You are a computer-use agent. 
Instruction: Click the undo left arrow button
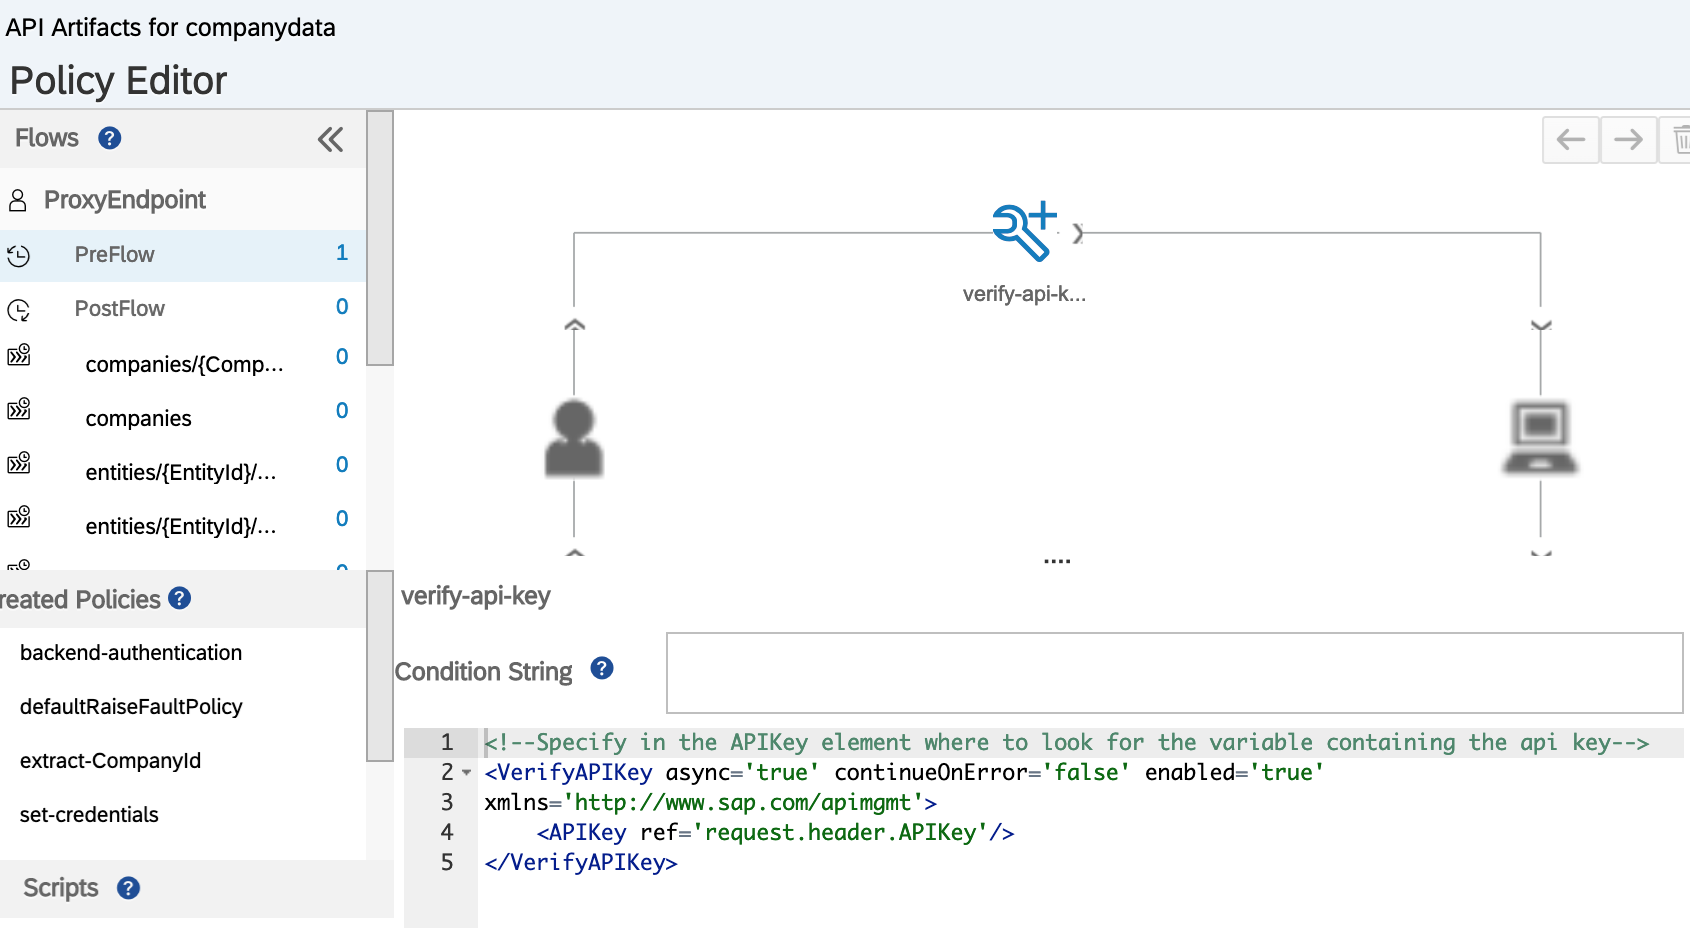click(x=1571, y=139)
